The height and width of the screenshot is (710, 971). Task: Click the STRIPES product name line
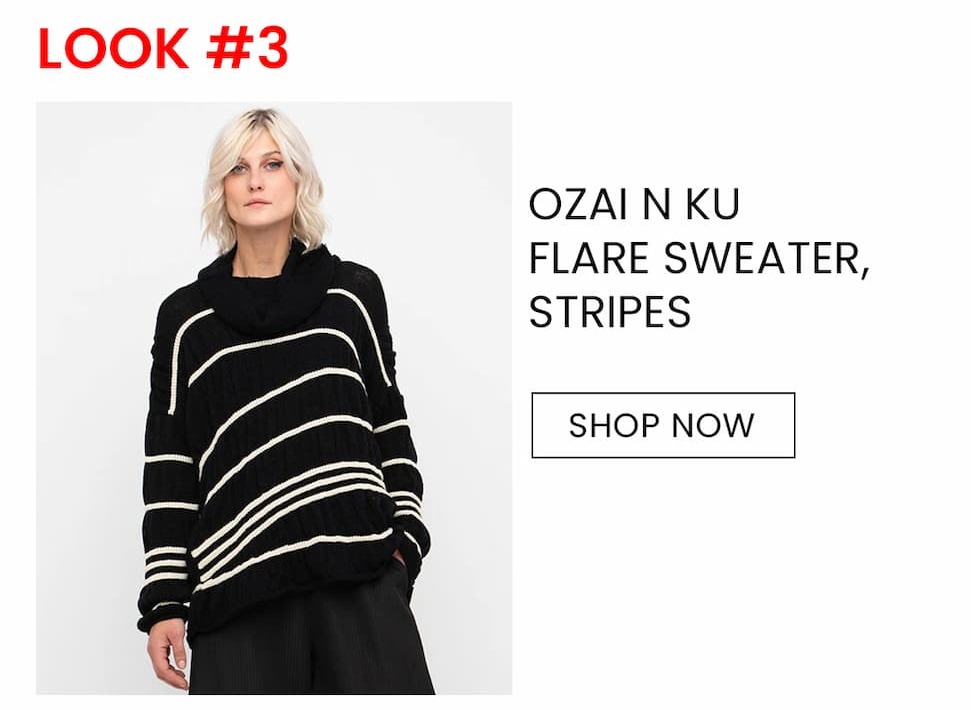(610, 312)
